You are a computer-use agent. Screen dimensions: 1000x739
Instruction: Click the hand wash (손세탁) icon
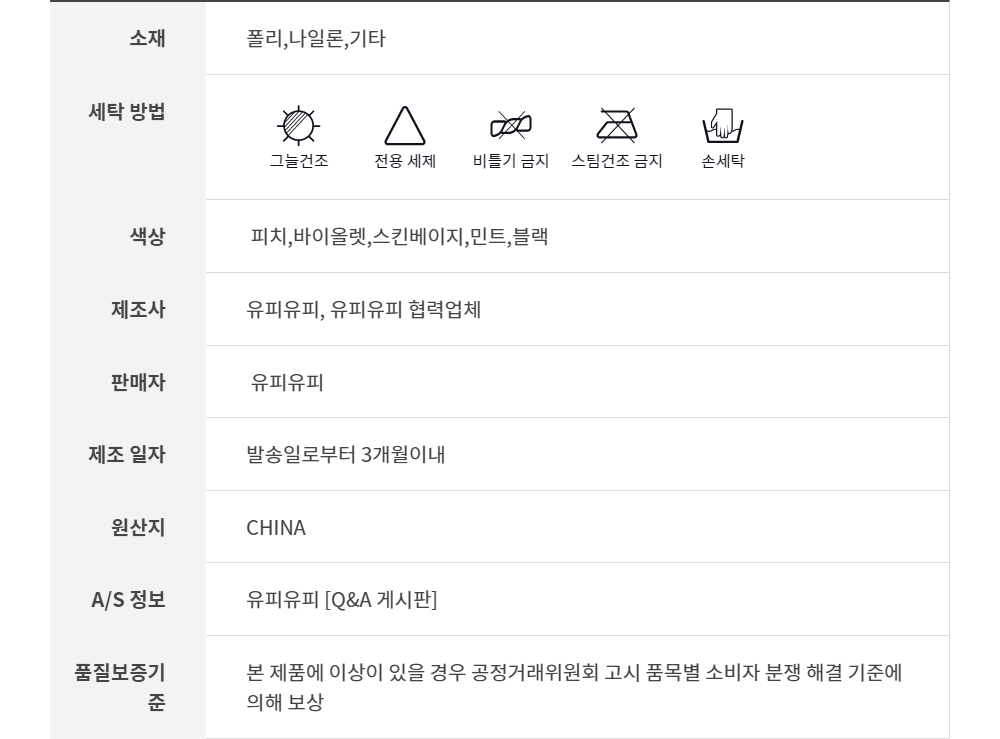click(x=723, y=125)
